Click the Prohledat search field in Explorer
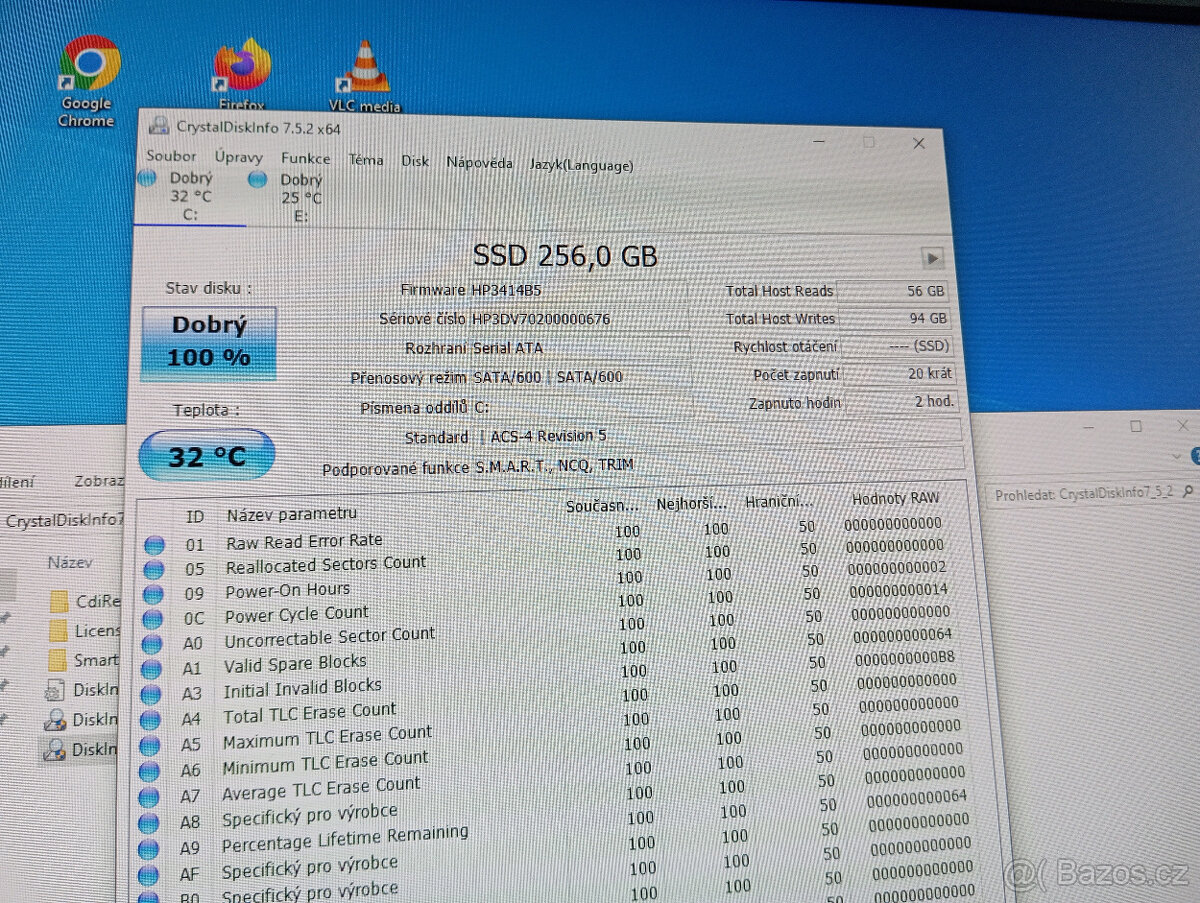This screenshot has width=1200, height=903. (x=1090, y=492)
